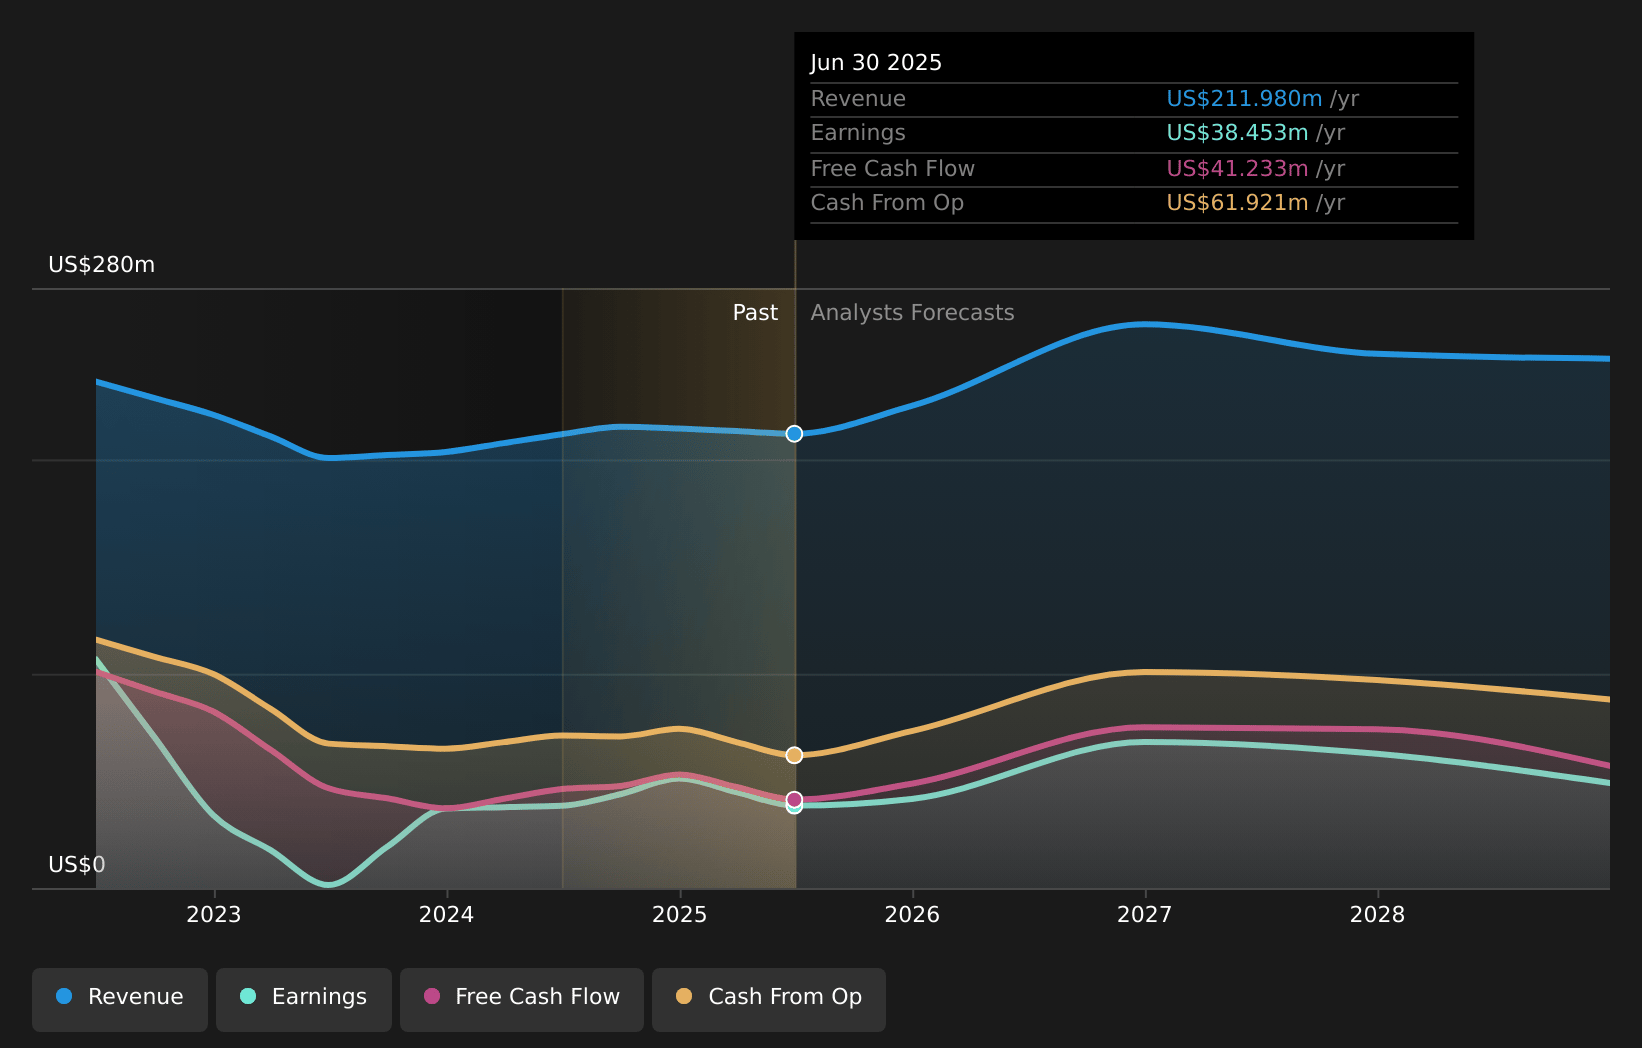Toggle Cash From Op legend item
This screenshot has height=1048, width=1642.
tap(768, 998)
